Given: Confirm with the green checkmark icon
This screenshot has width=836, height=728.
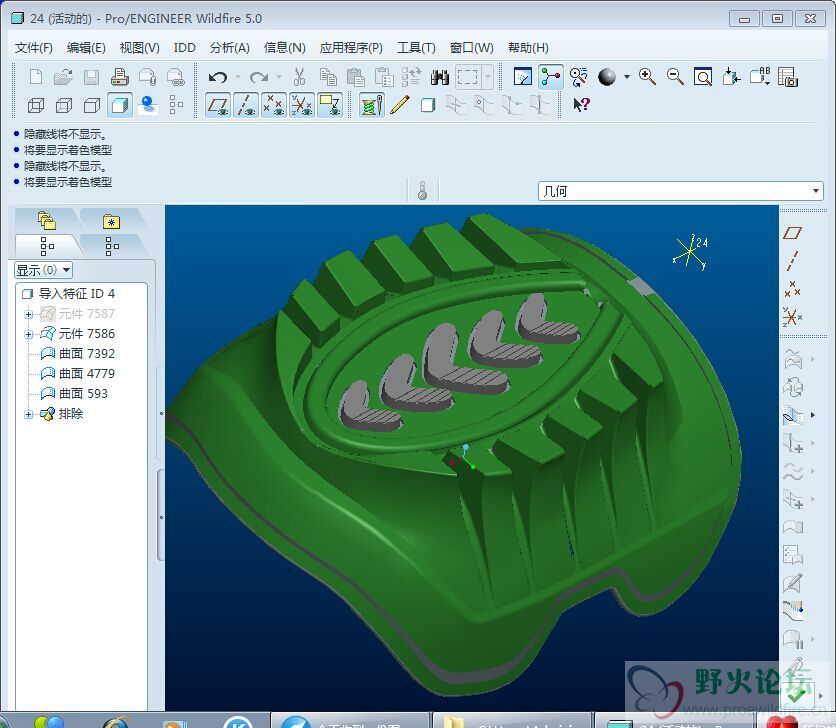Looking at the screenshot, I should (797, 694).
